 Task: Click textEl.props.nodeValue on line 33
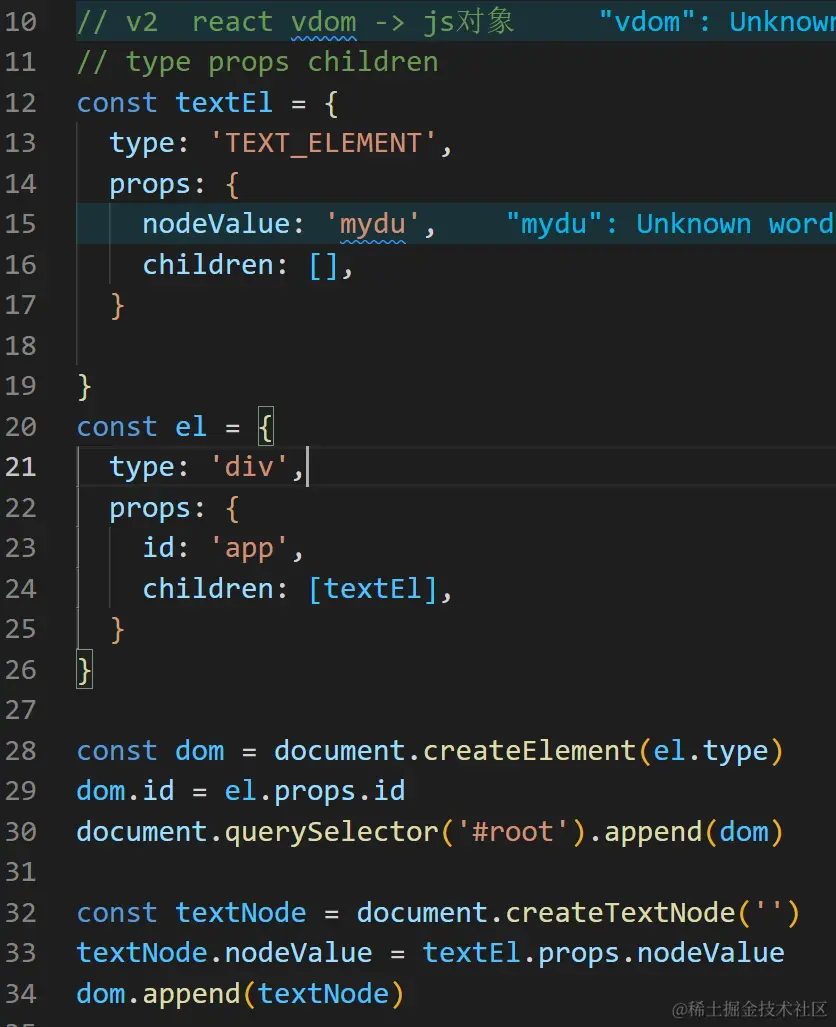click(x=603, y=954)
